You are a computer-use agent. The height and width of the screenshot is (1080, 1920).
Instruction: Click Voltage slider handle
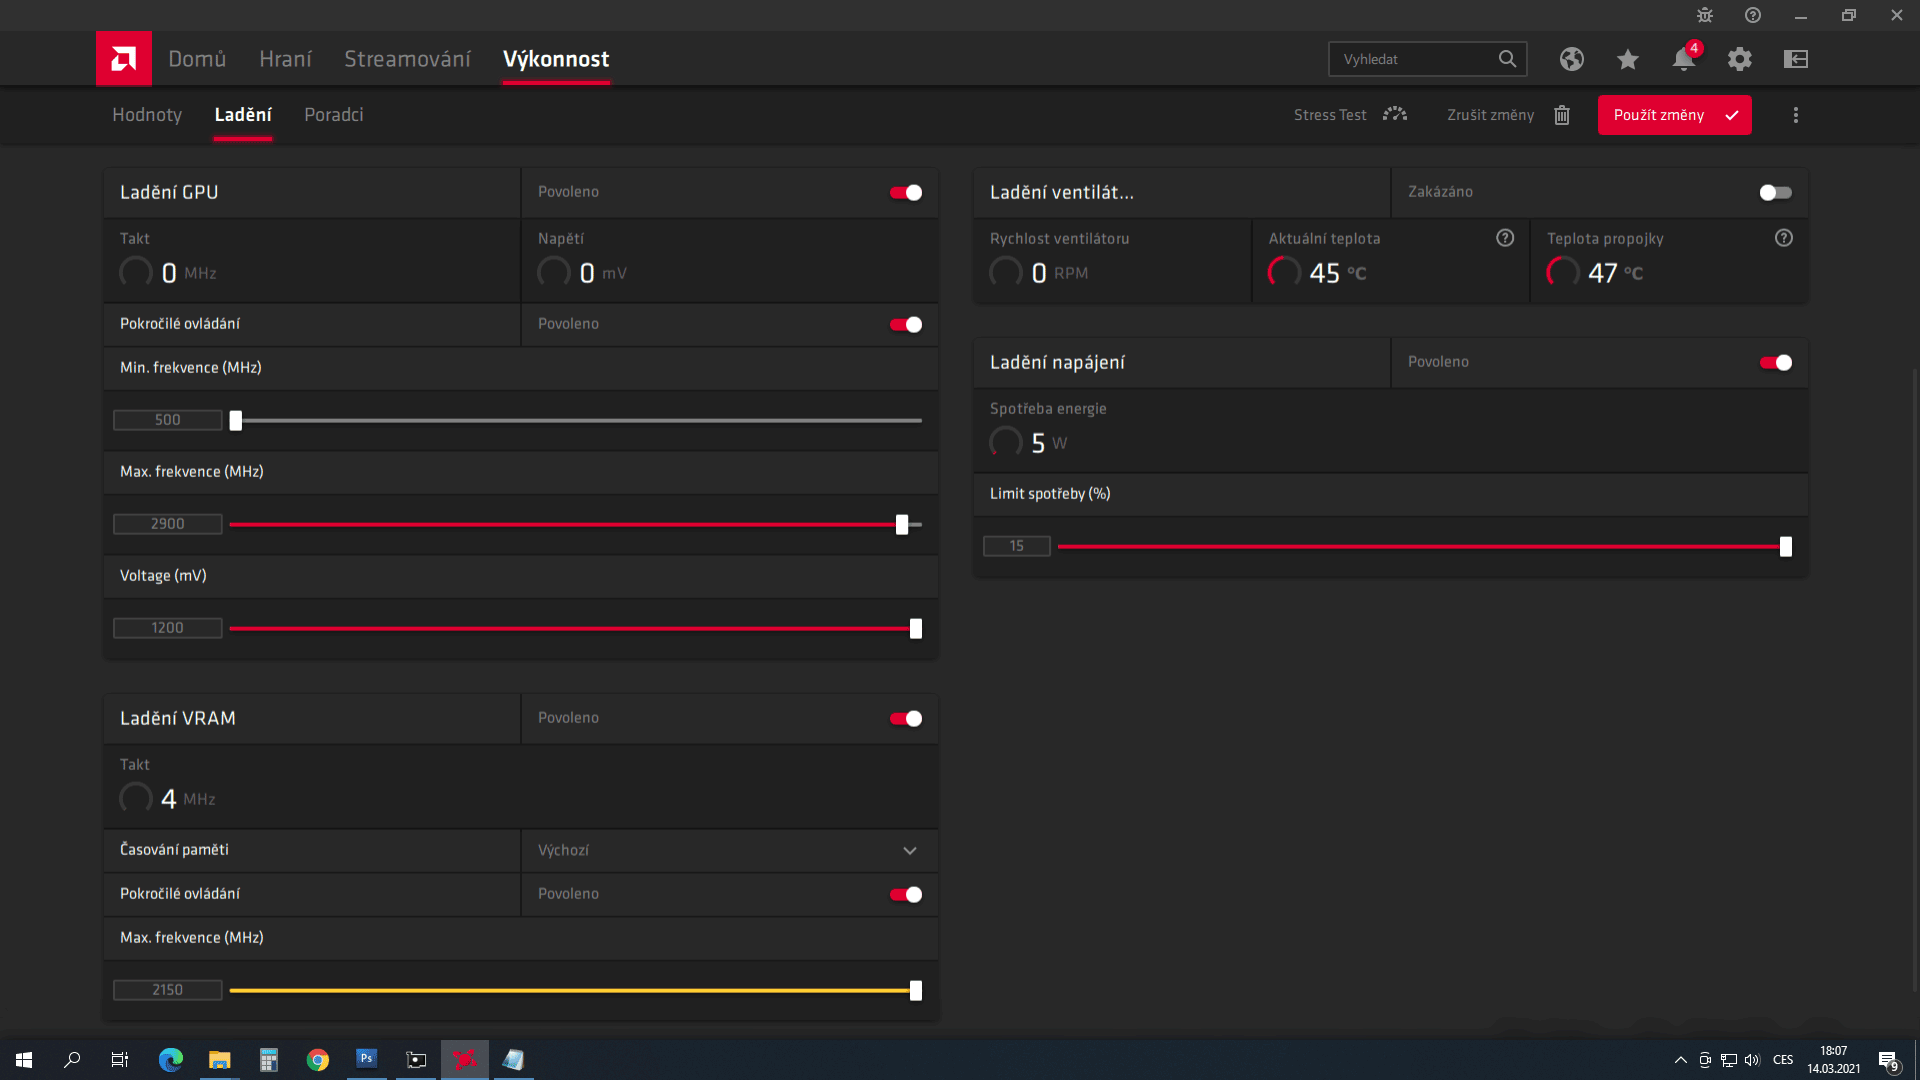[x=916, y=629]
